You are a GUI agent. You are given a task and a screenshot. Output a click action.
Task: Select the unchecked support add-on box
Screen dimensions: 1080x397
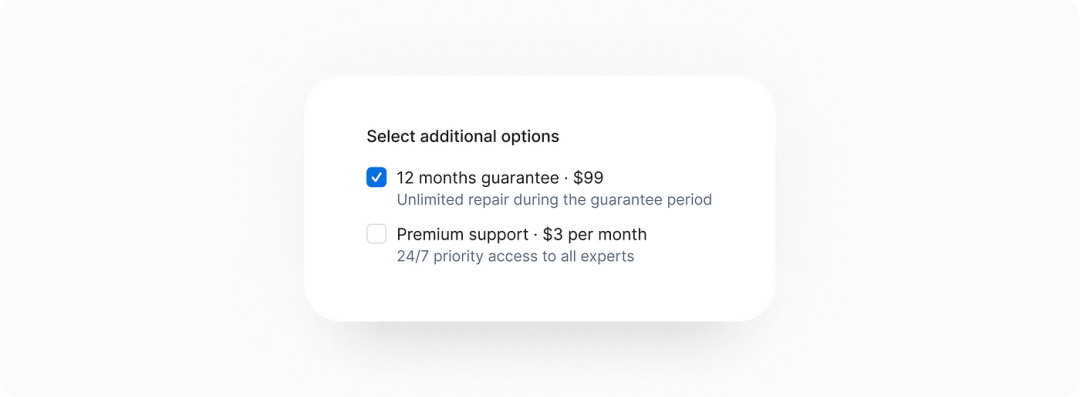coord(376,234)
